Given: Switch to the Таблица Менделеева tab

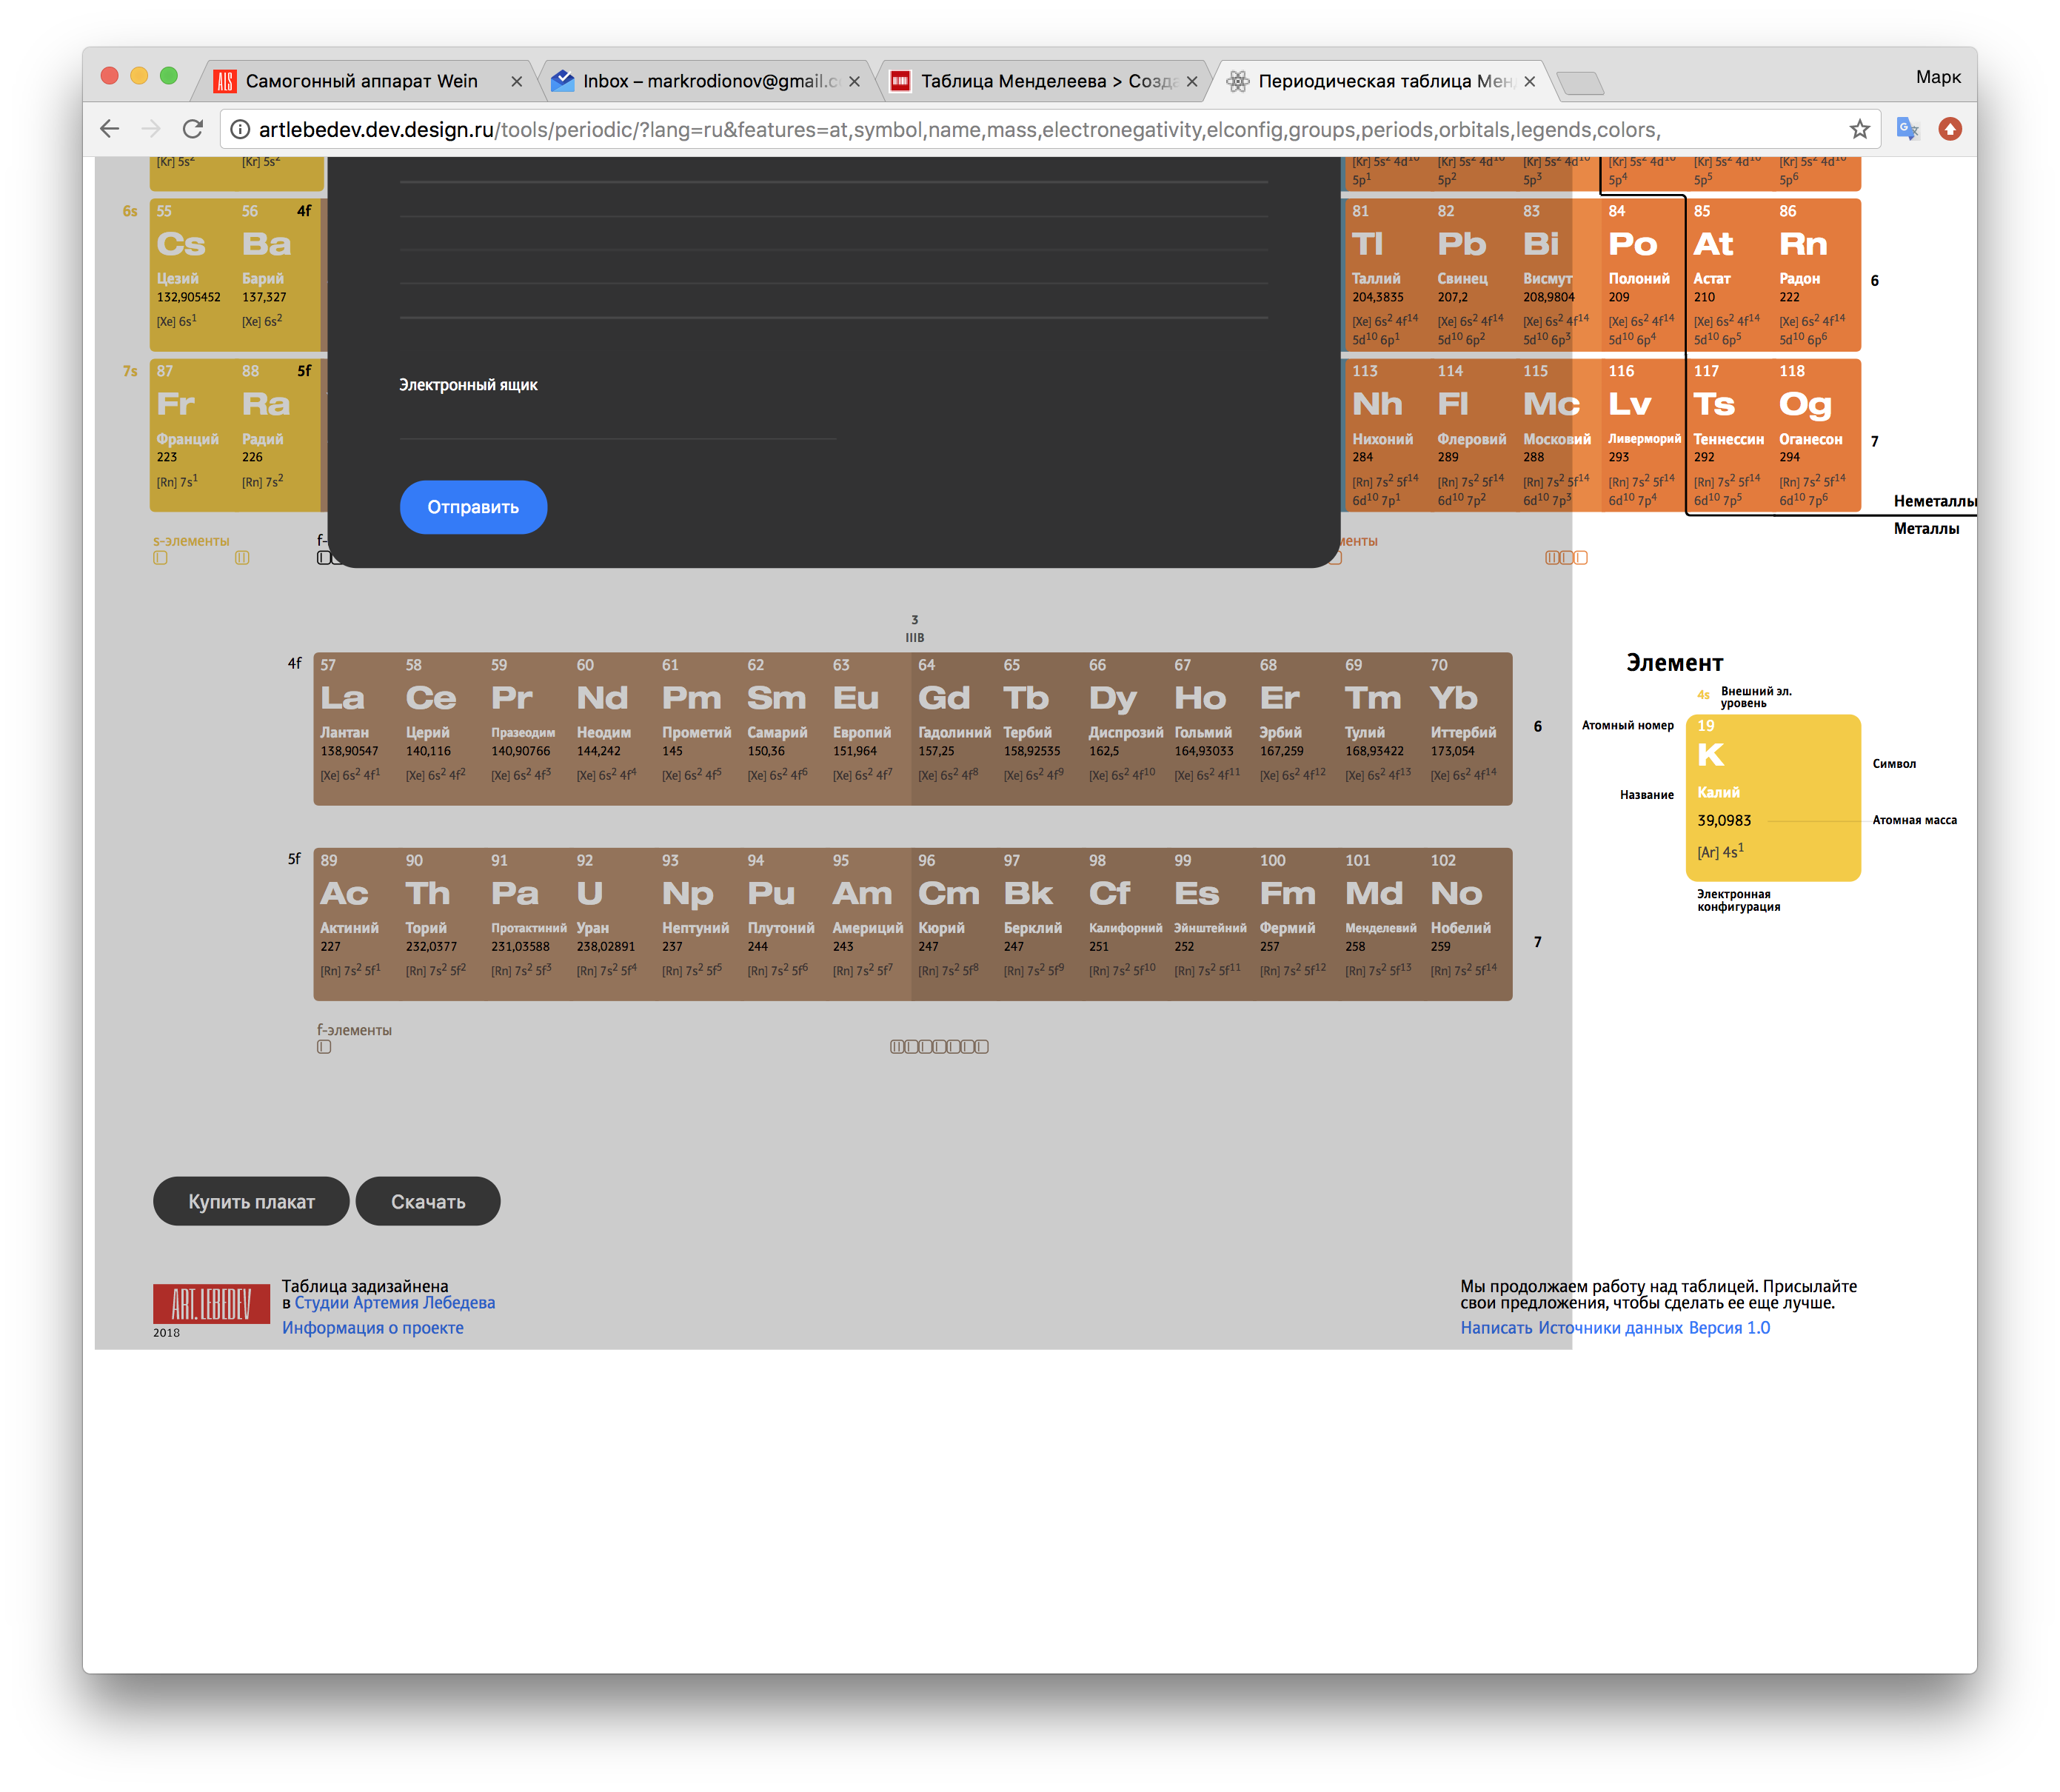Looking at the screenshot, I should click(1040, 81).
